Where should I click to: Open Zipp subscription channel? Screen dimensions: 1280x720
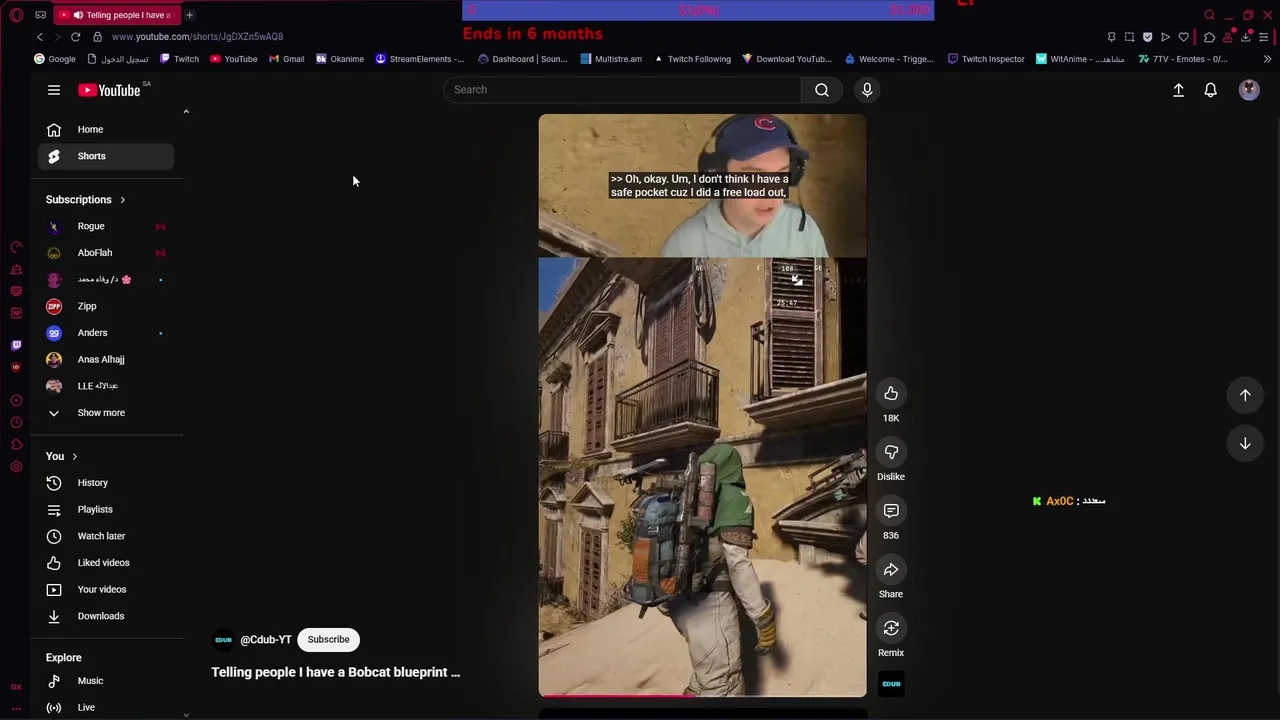[x=106, y=306]
